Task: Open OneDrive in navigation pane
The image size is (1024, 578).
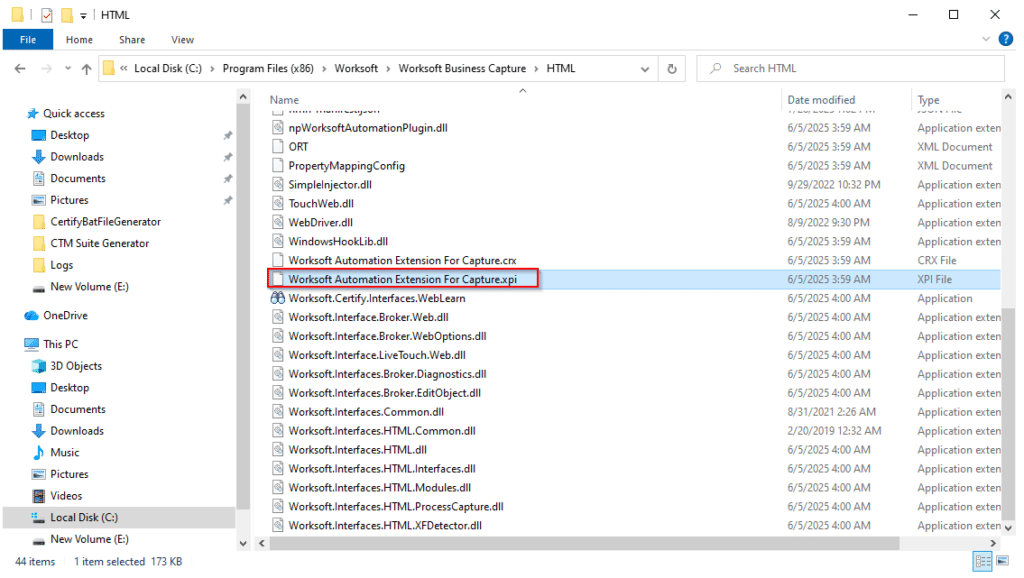Action: tap(65, 315)
